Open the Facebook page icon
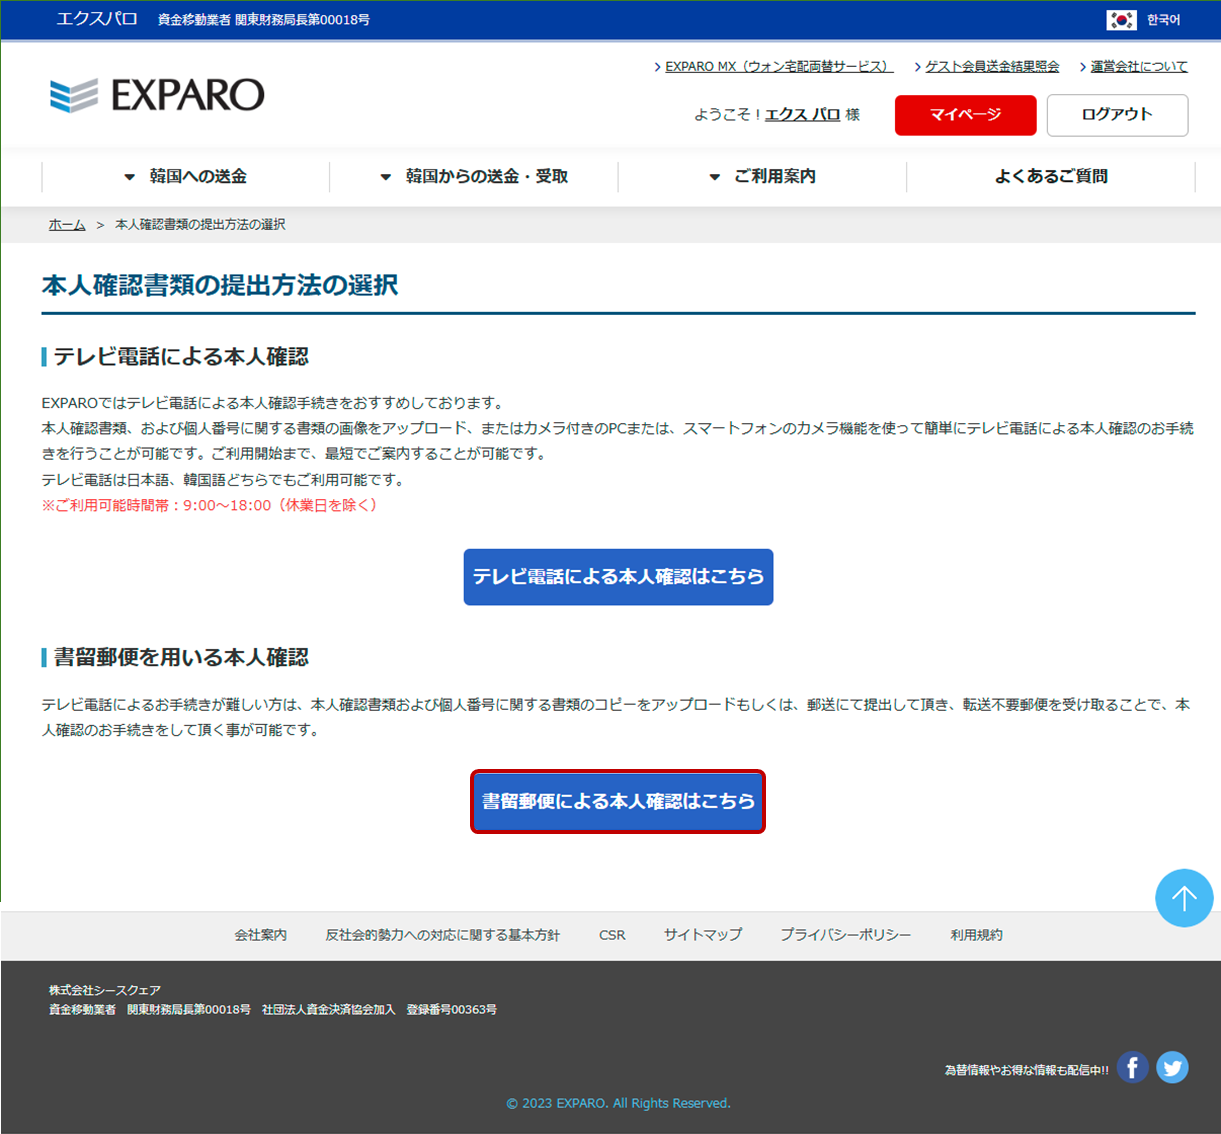Image resolution: width=1221 pixels, height=1134 pixels. [x=1132, y=1067]
